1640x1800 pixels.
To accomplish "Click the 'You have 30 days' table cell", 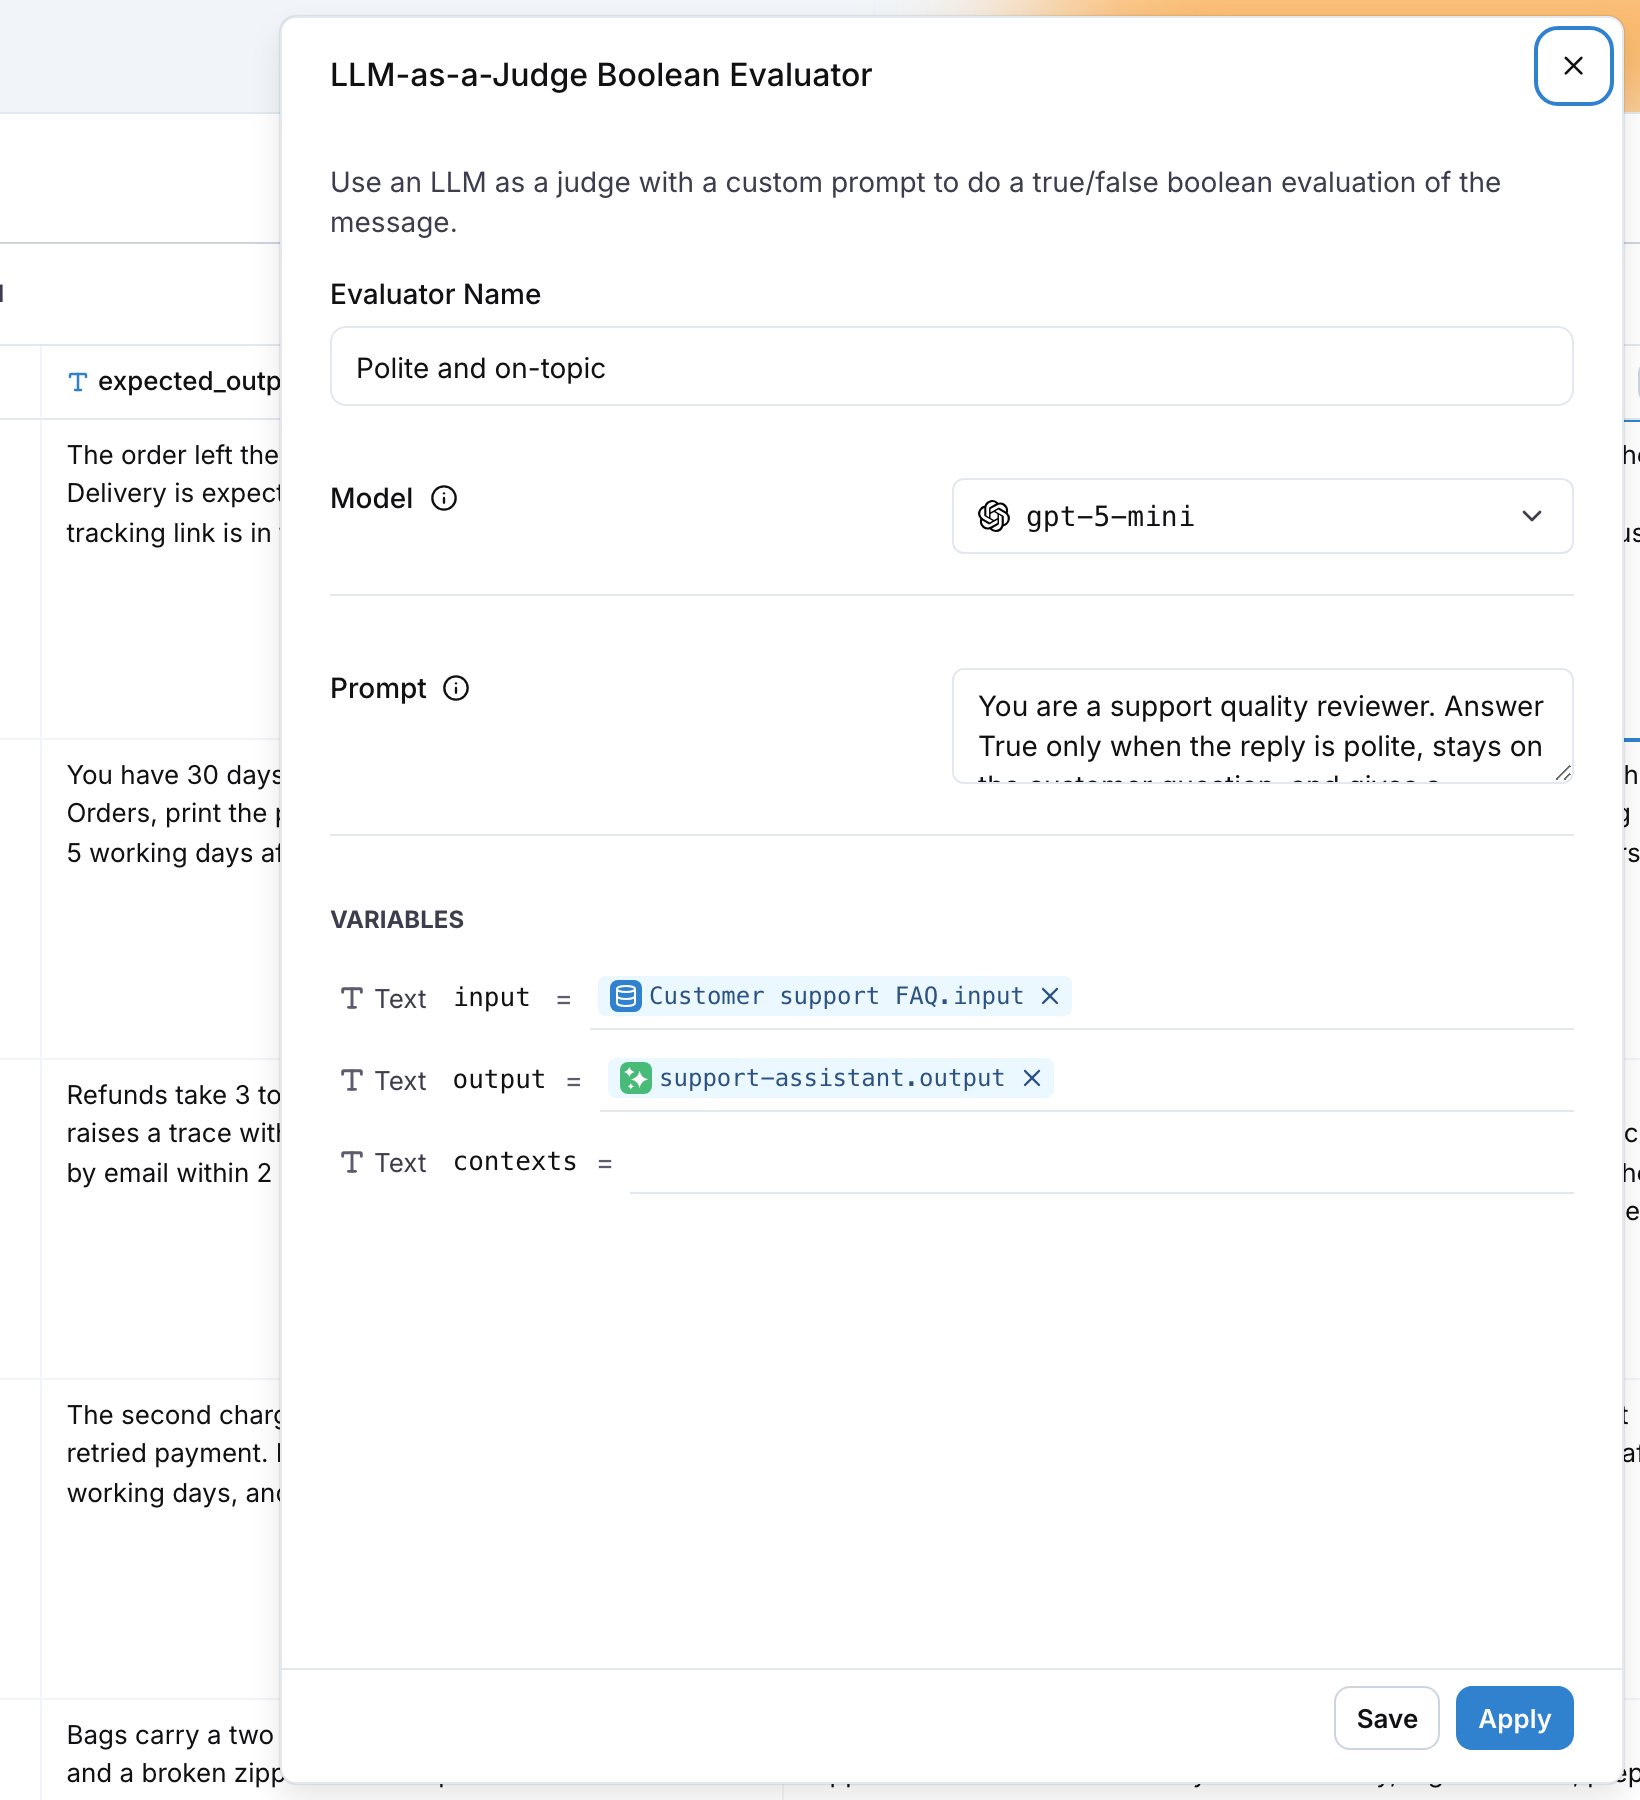I will coord(162,898).
